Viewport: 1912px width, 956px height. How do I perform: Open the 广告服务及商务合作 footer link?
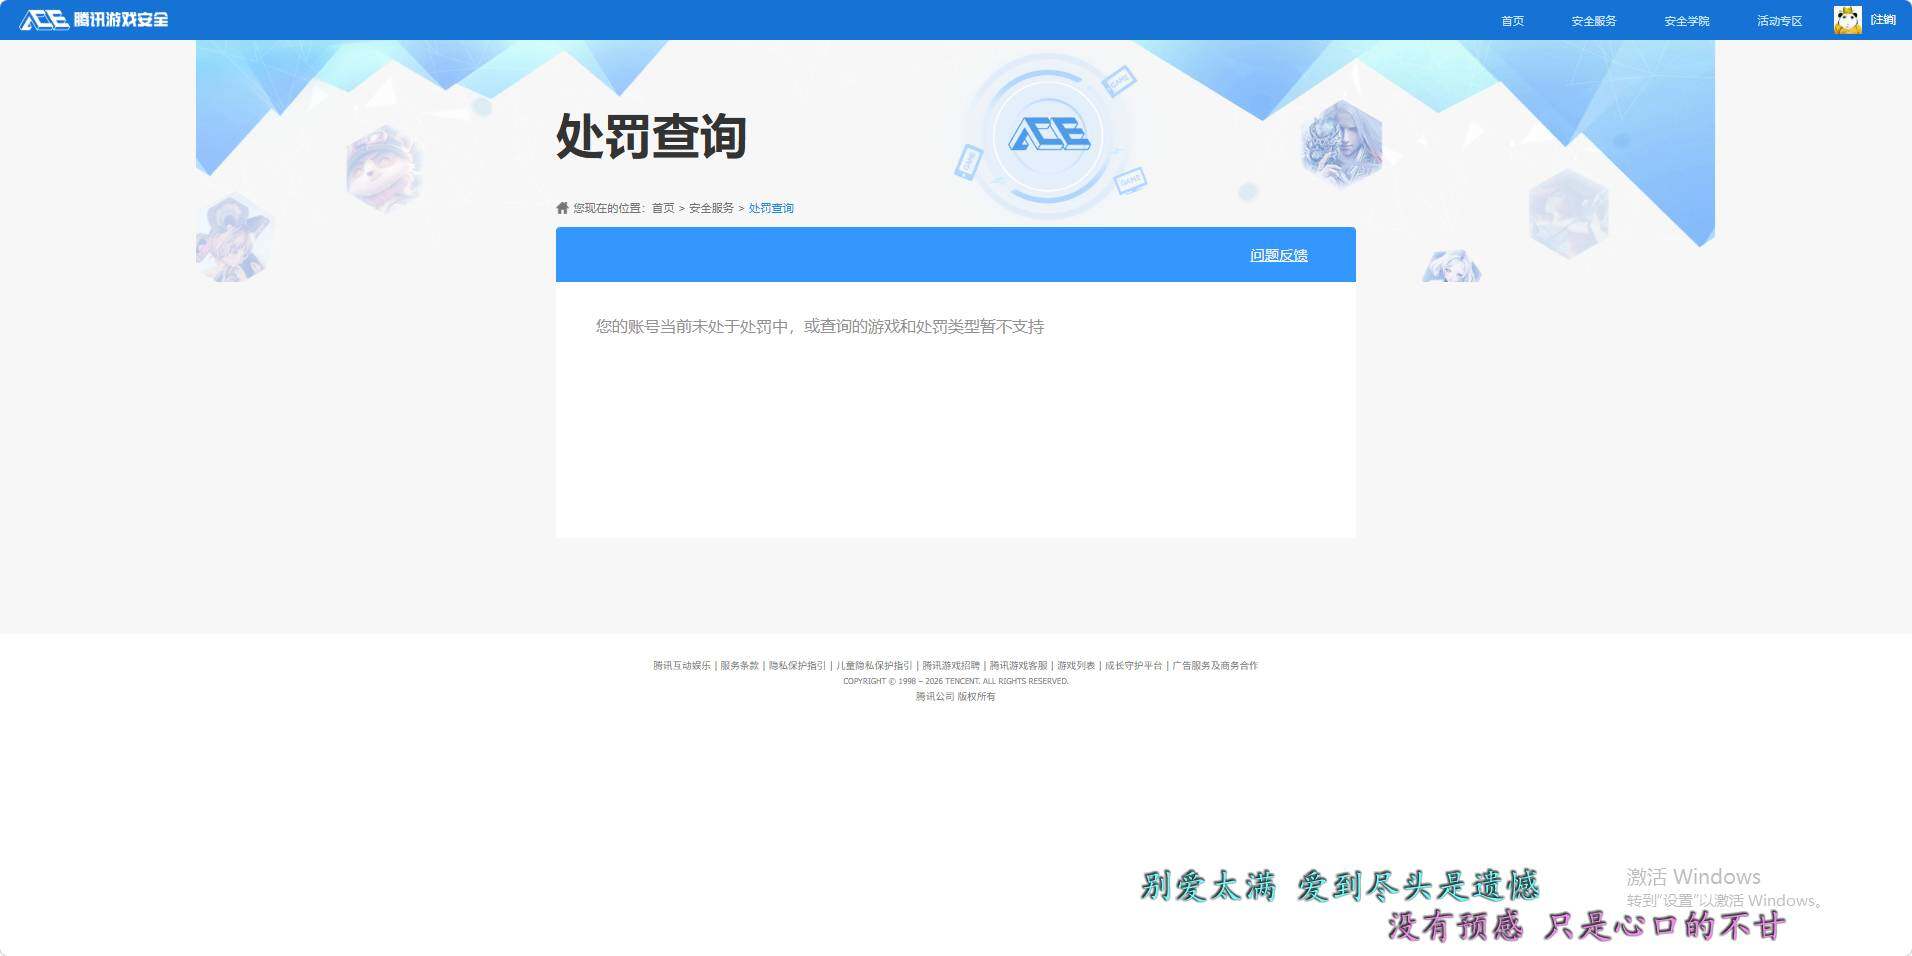coord(1215,665)
